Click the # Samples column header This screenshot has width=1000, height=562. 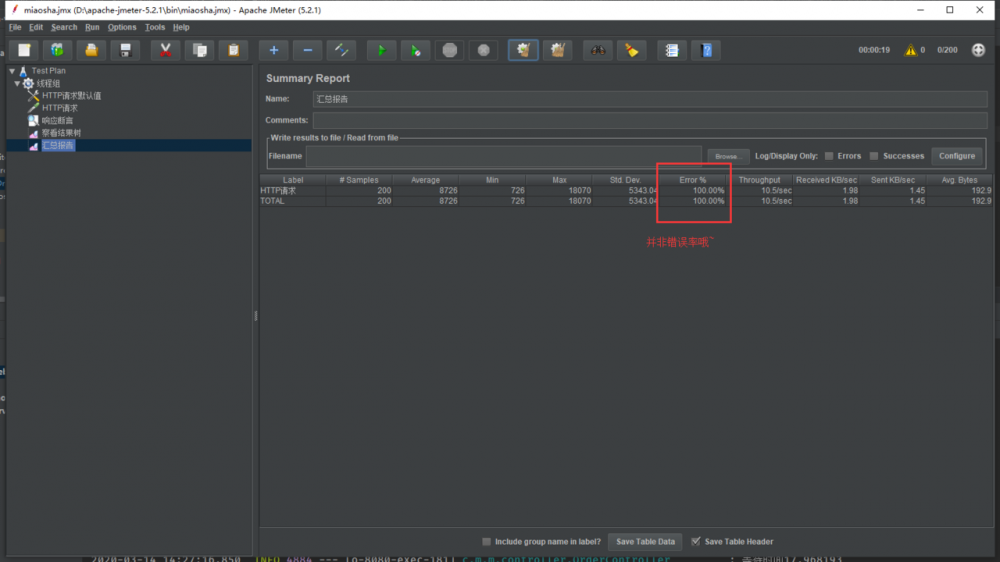point(359,180)
